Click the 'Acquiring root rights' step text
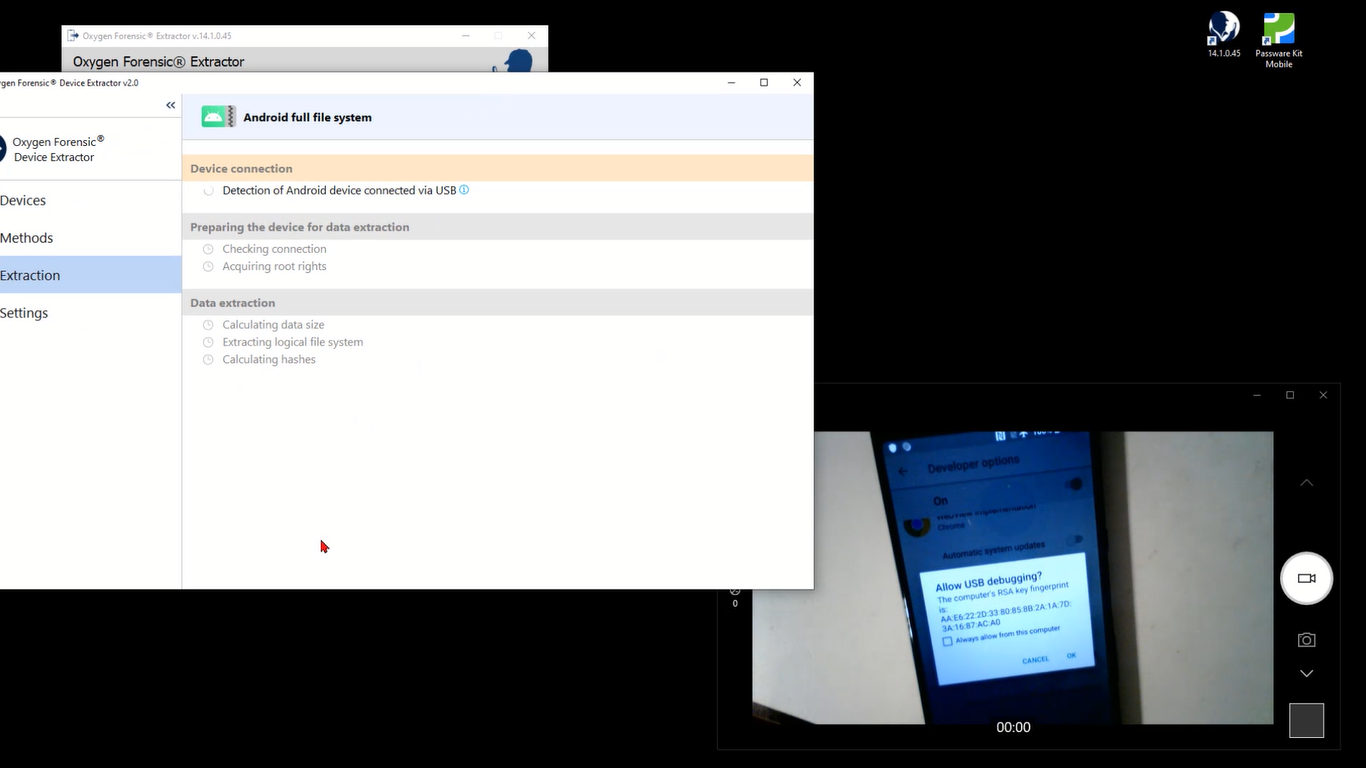Image resolution: width=1366 pixels, height=768 pixels. point(274,266)
